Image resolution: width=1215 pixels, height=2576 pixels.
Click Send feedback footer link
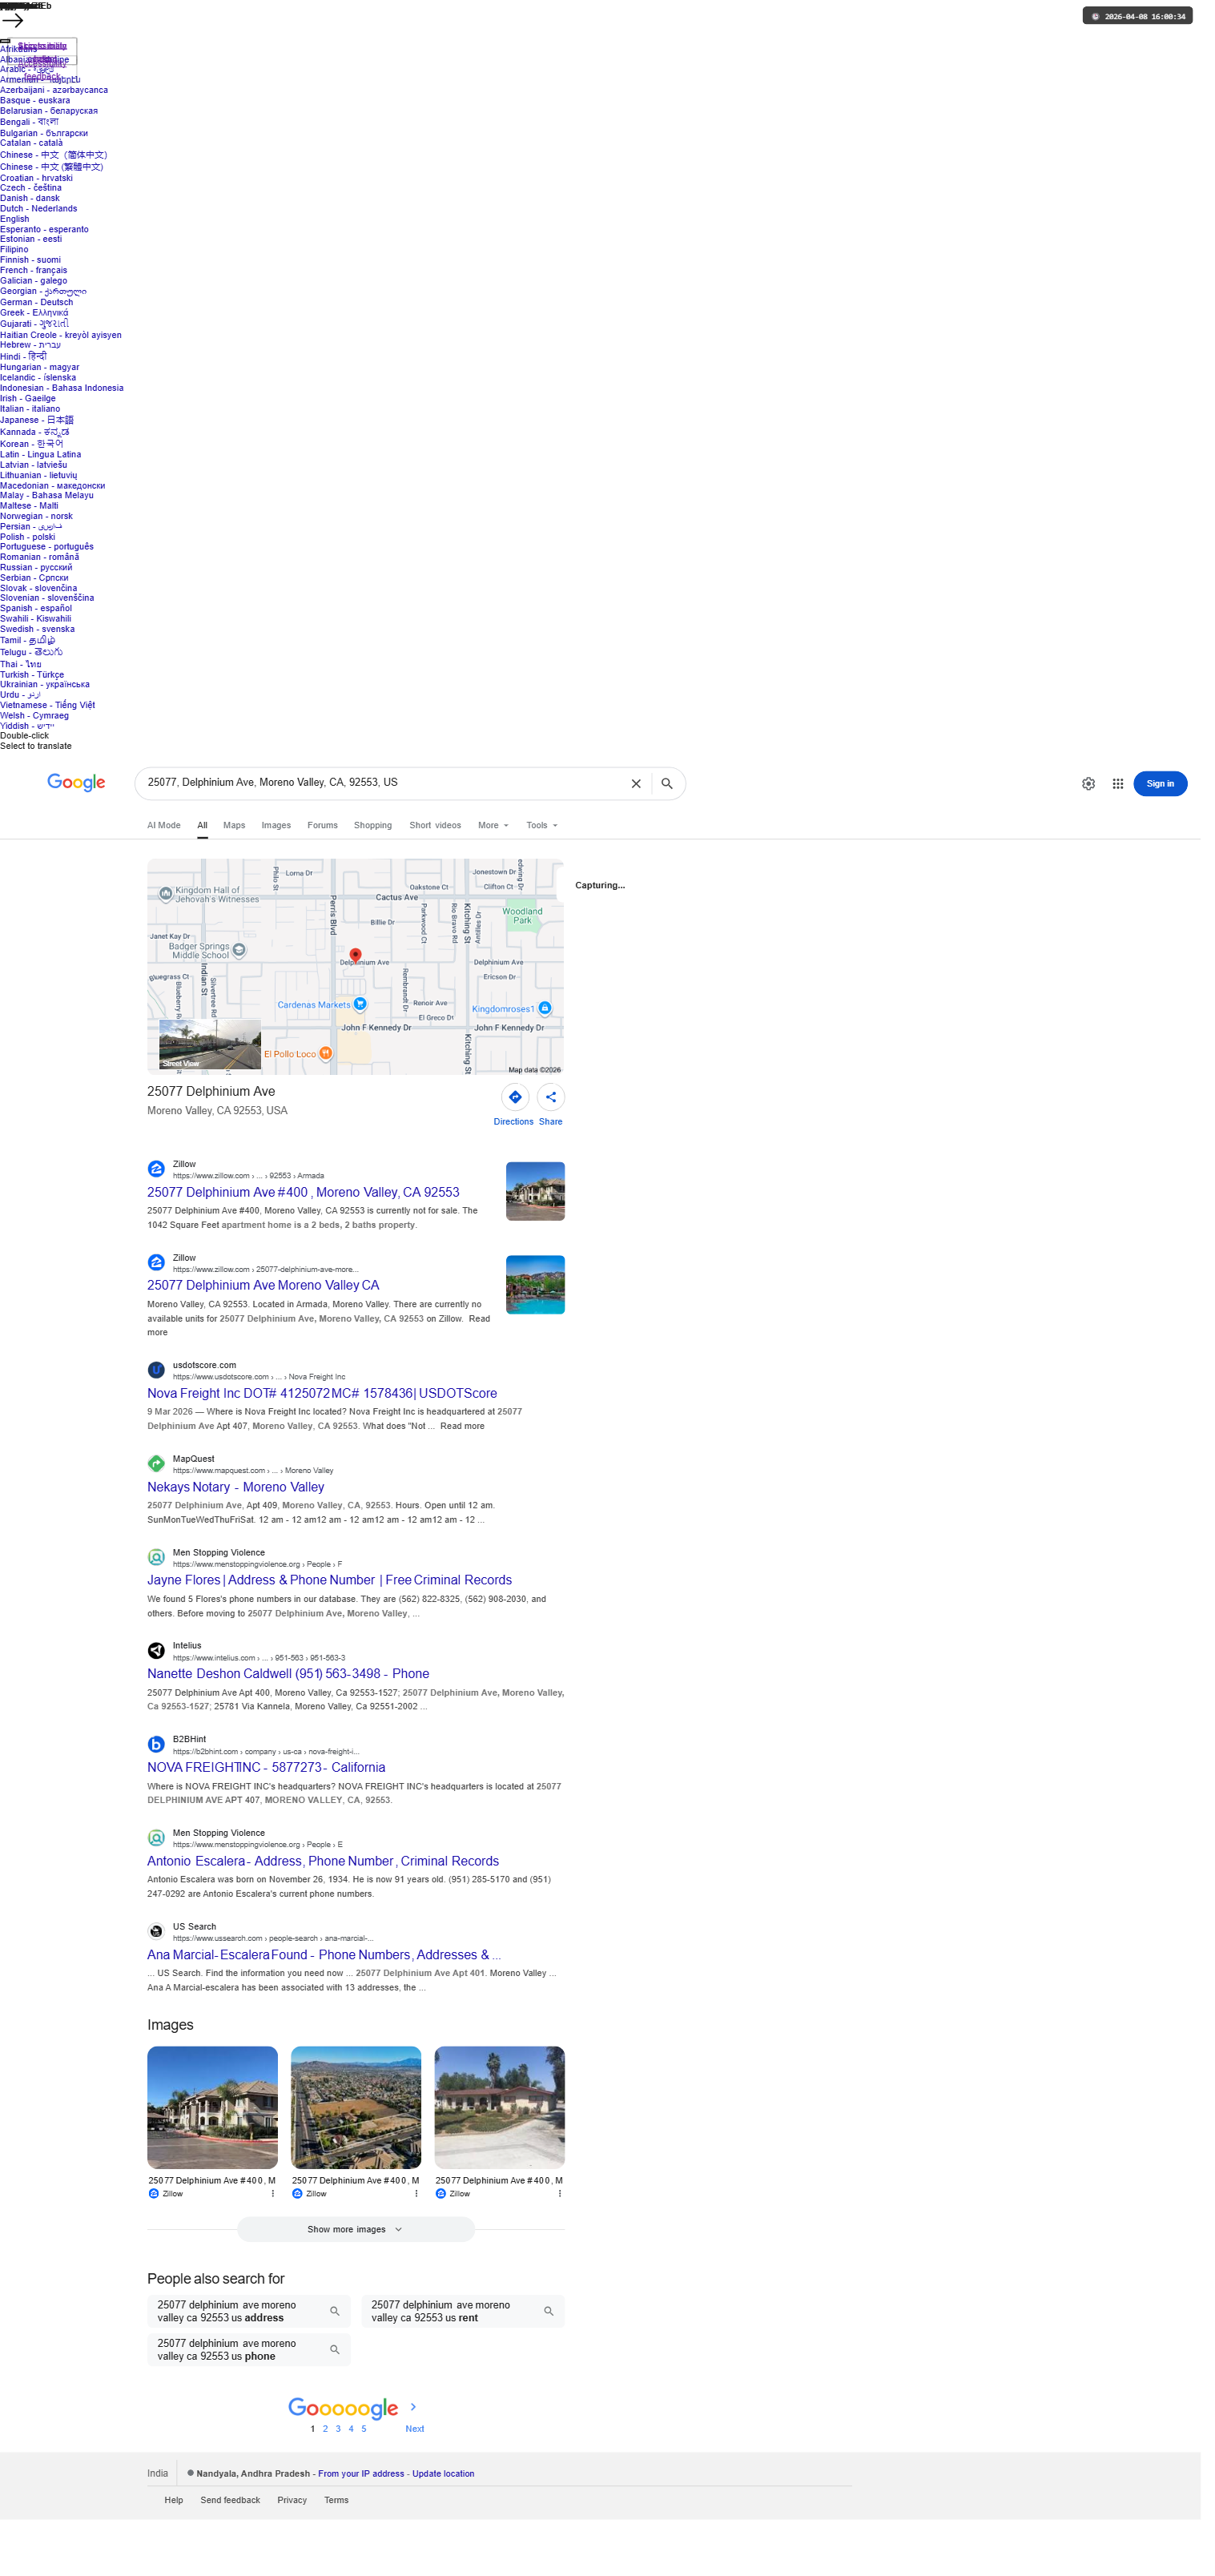click(230, 2500)
